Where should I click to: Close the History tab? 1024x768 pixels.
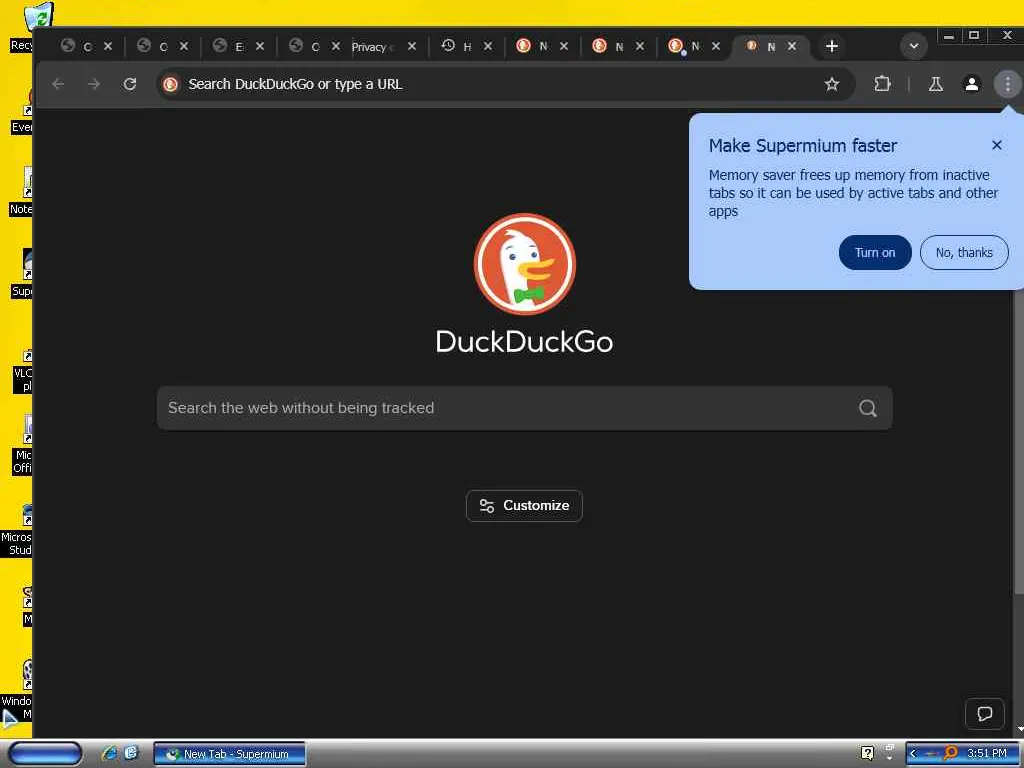[x=488, y=46]
